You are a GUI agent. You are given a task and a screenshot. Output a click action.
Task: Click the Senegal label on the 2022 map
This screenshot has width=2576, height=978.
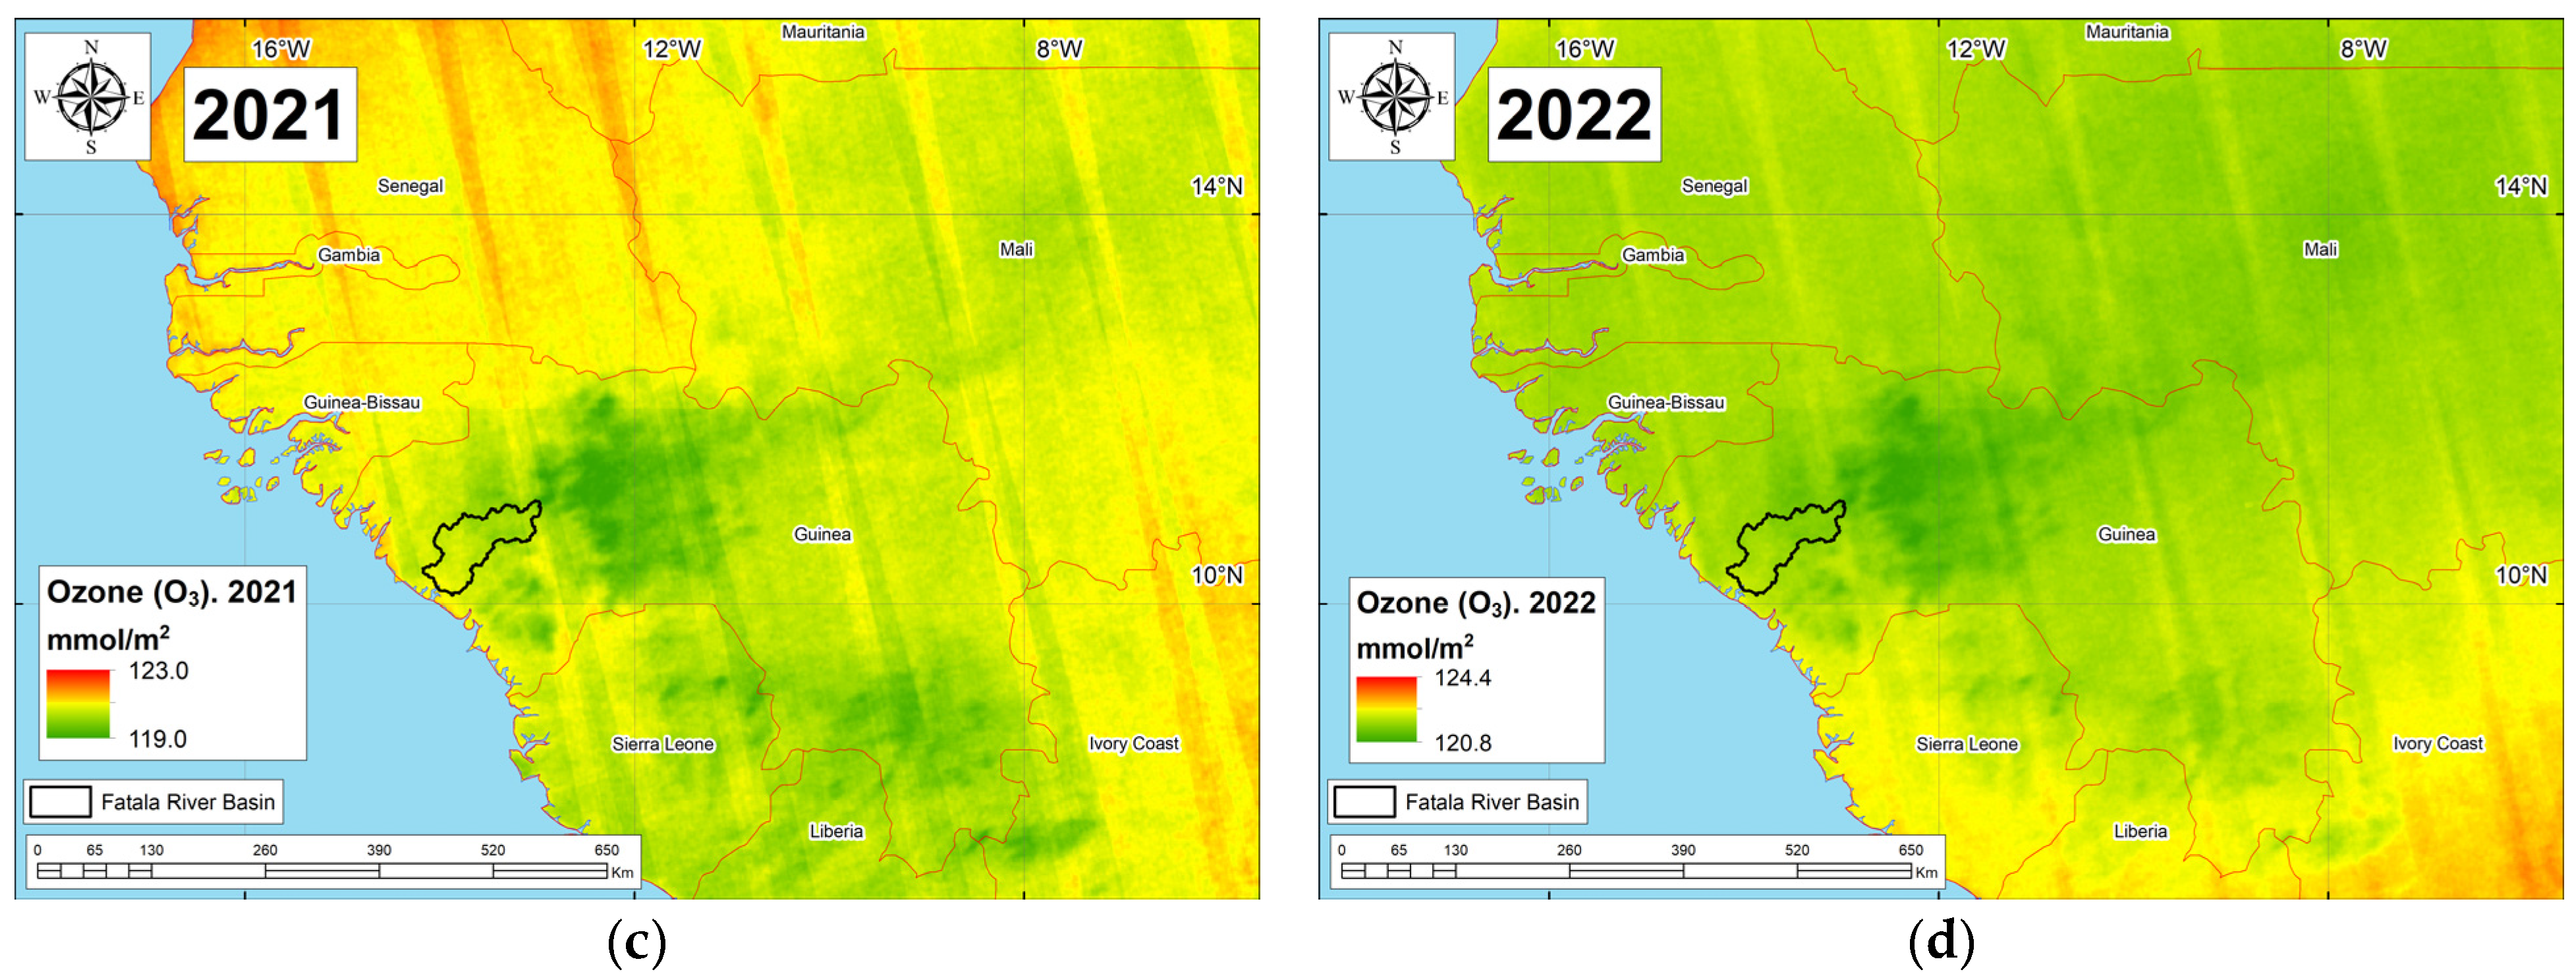coord(1714,186)
